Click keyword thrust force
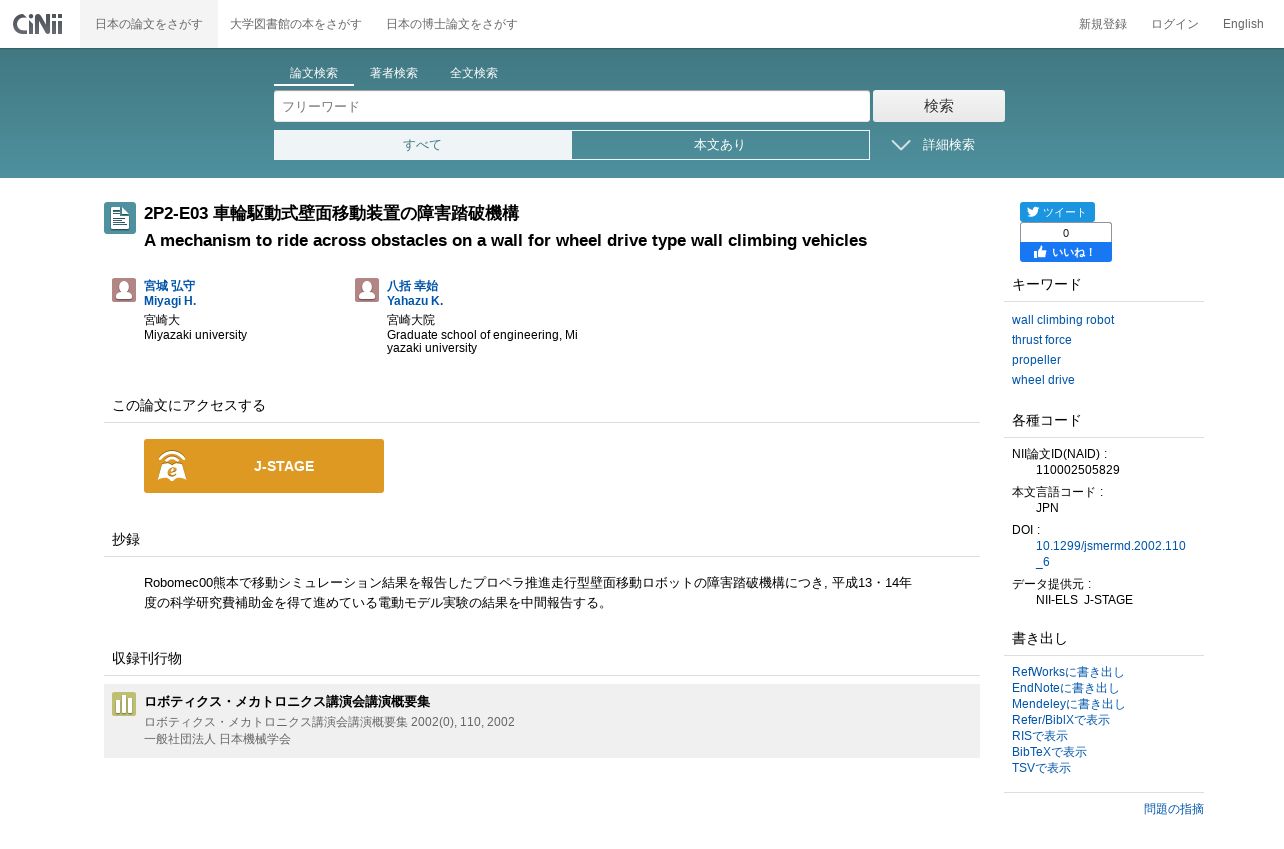 coord(1042,340)
